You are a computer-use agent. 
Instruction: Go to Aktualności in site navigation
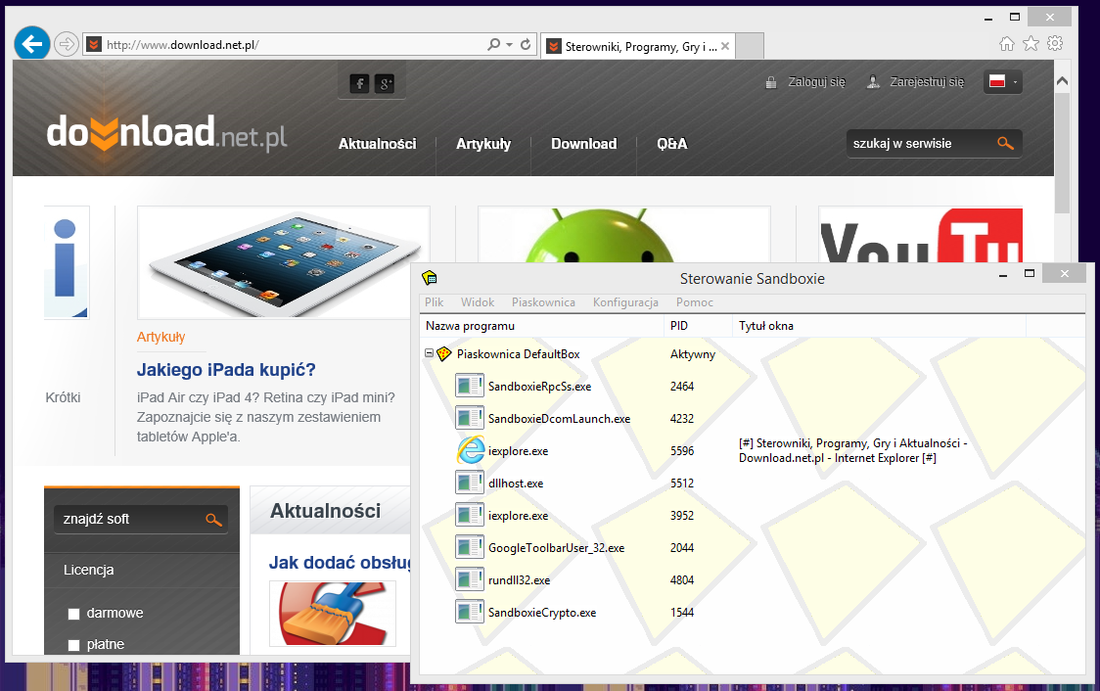[377, 144]
